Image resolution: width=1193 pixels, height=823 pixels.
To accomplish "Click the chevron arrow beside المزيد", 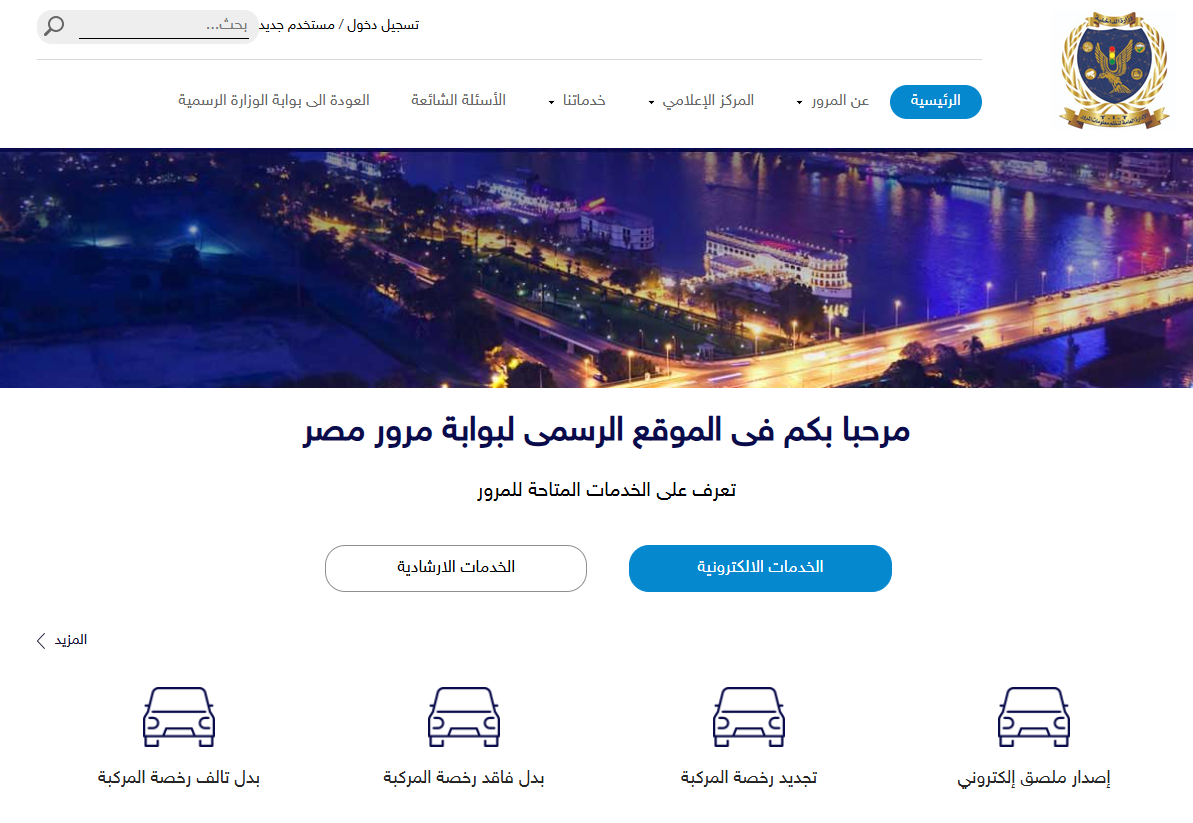I will (x=41, y=640).
